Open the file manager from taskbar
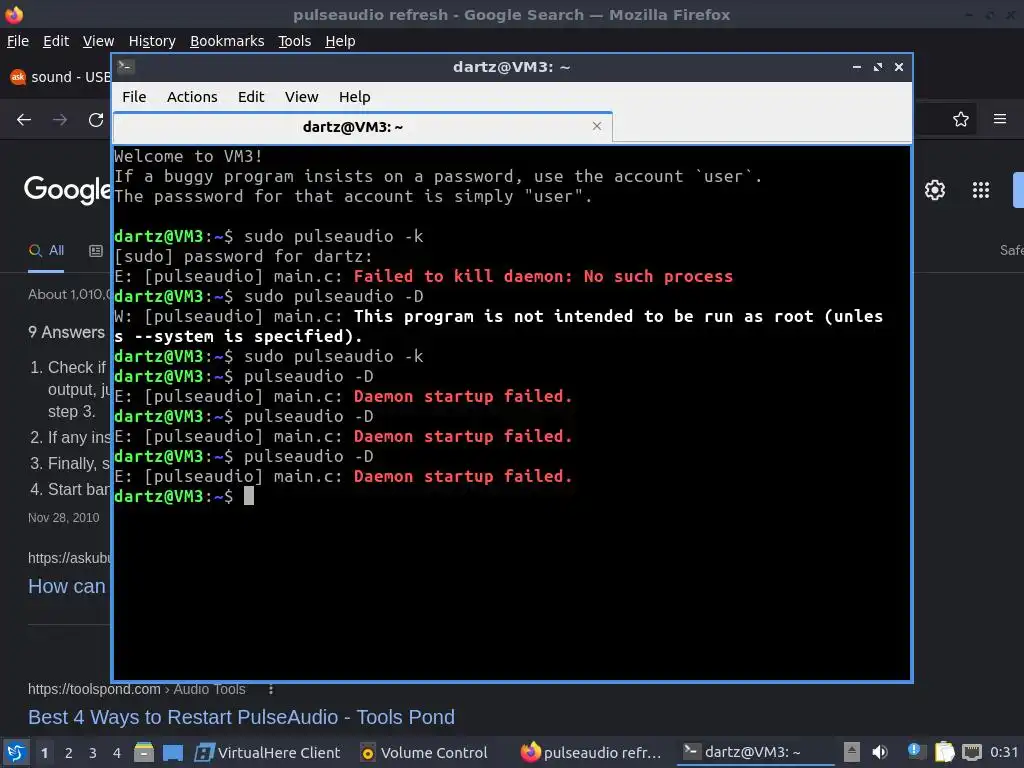This screenshot has width=1024, height=768. (144, 753)
